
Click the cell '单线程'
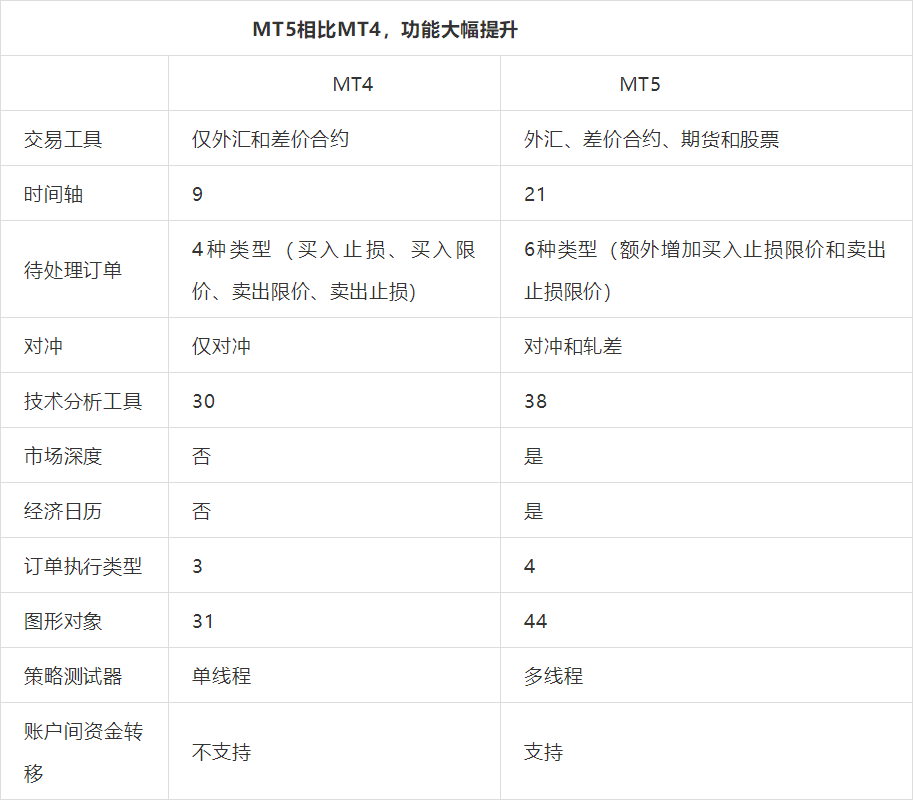tap(221, 676)
